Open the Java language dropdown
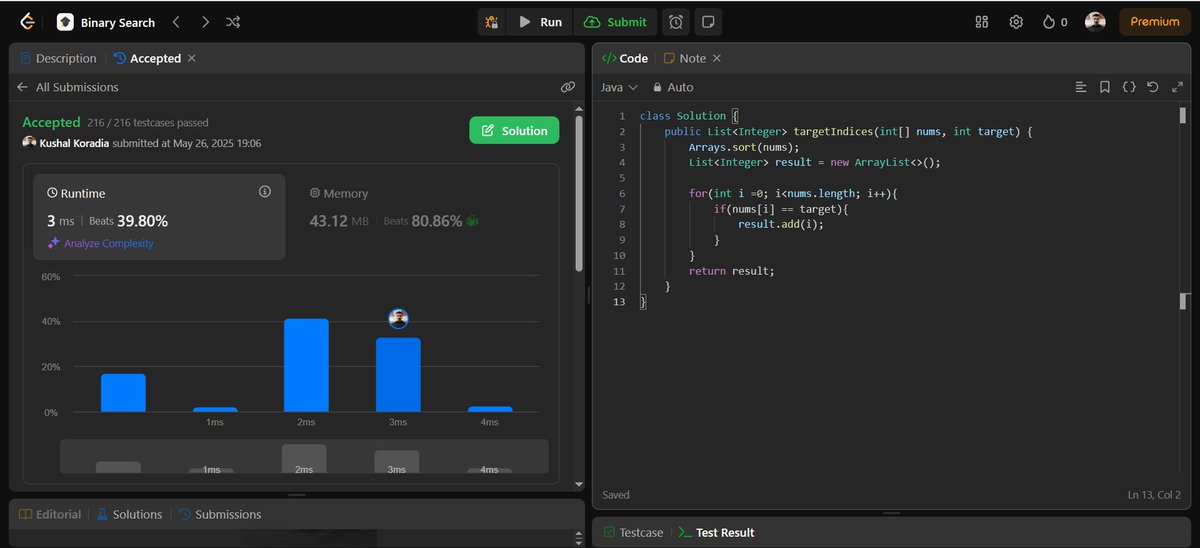1200x548 pixels. pos(619,87)
